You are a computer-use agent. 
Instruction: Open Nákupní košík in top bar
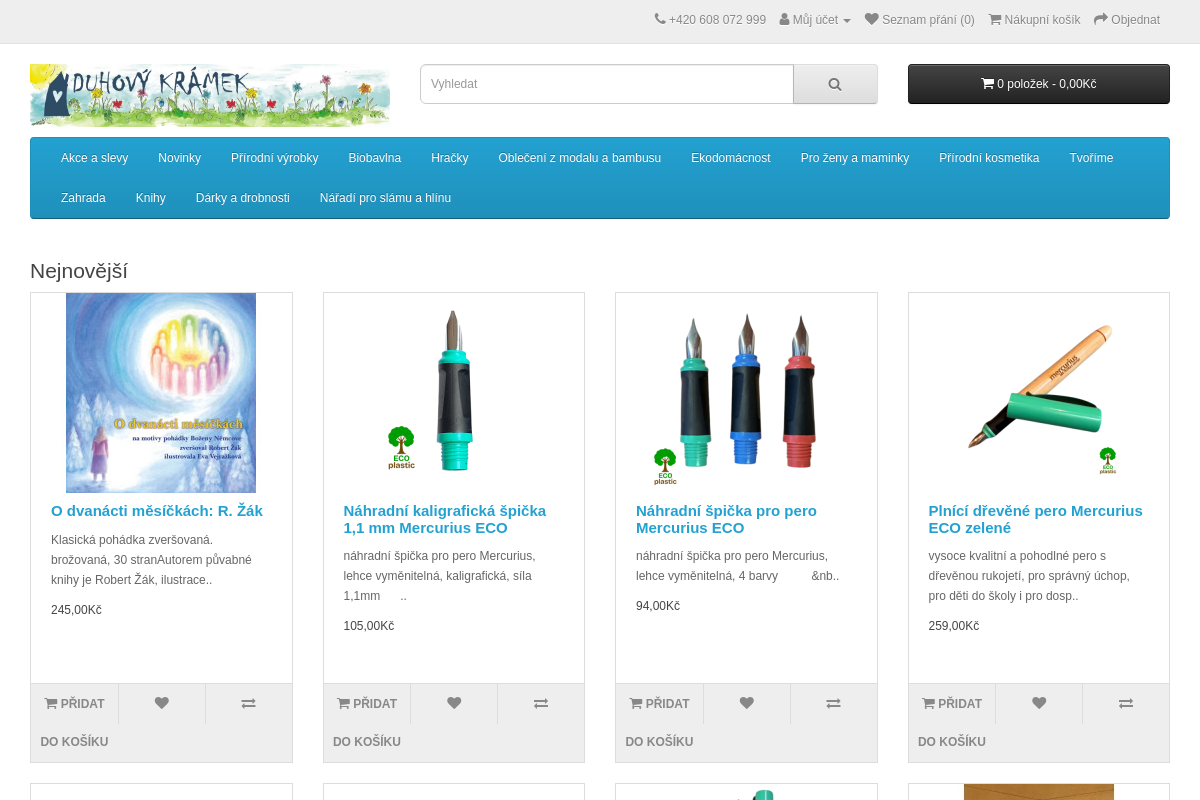(1034, 20)
